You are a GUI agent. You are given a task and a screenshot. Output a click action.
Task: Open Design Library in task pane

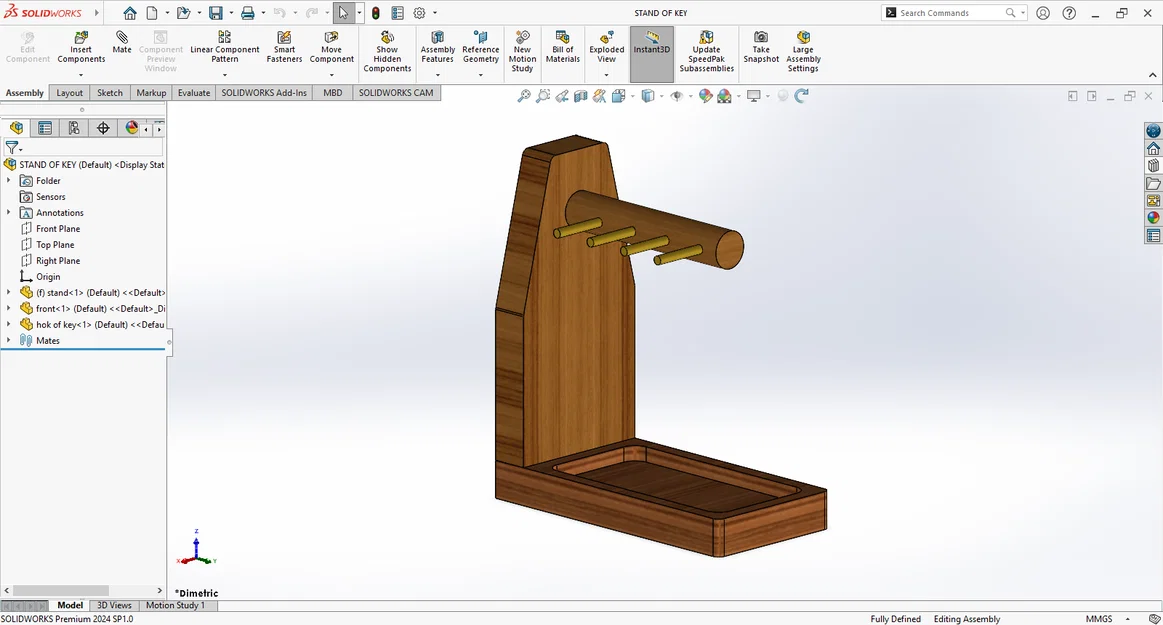[x=1153, y=166]
